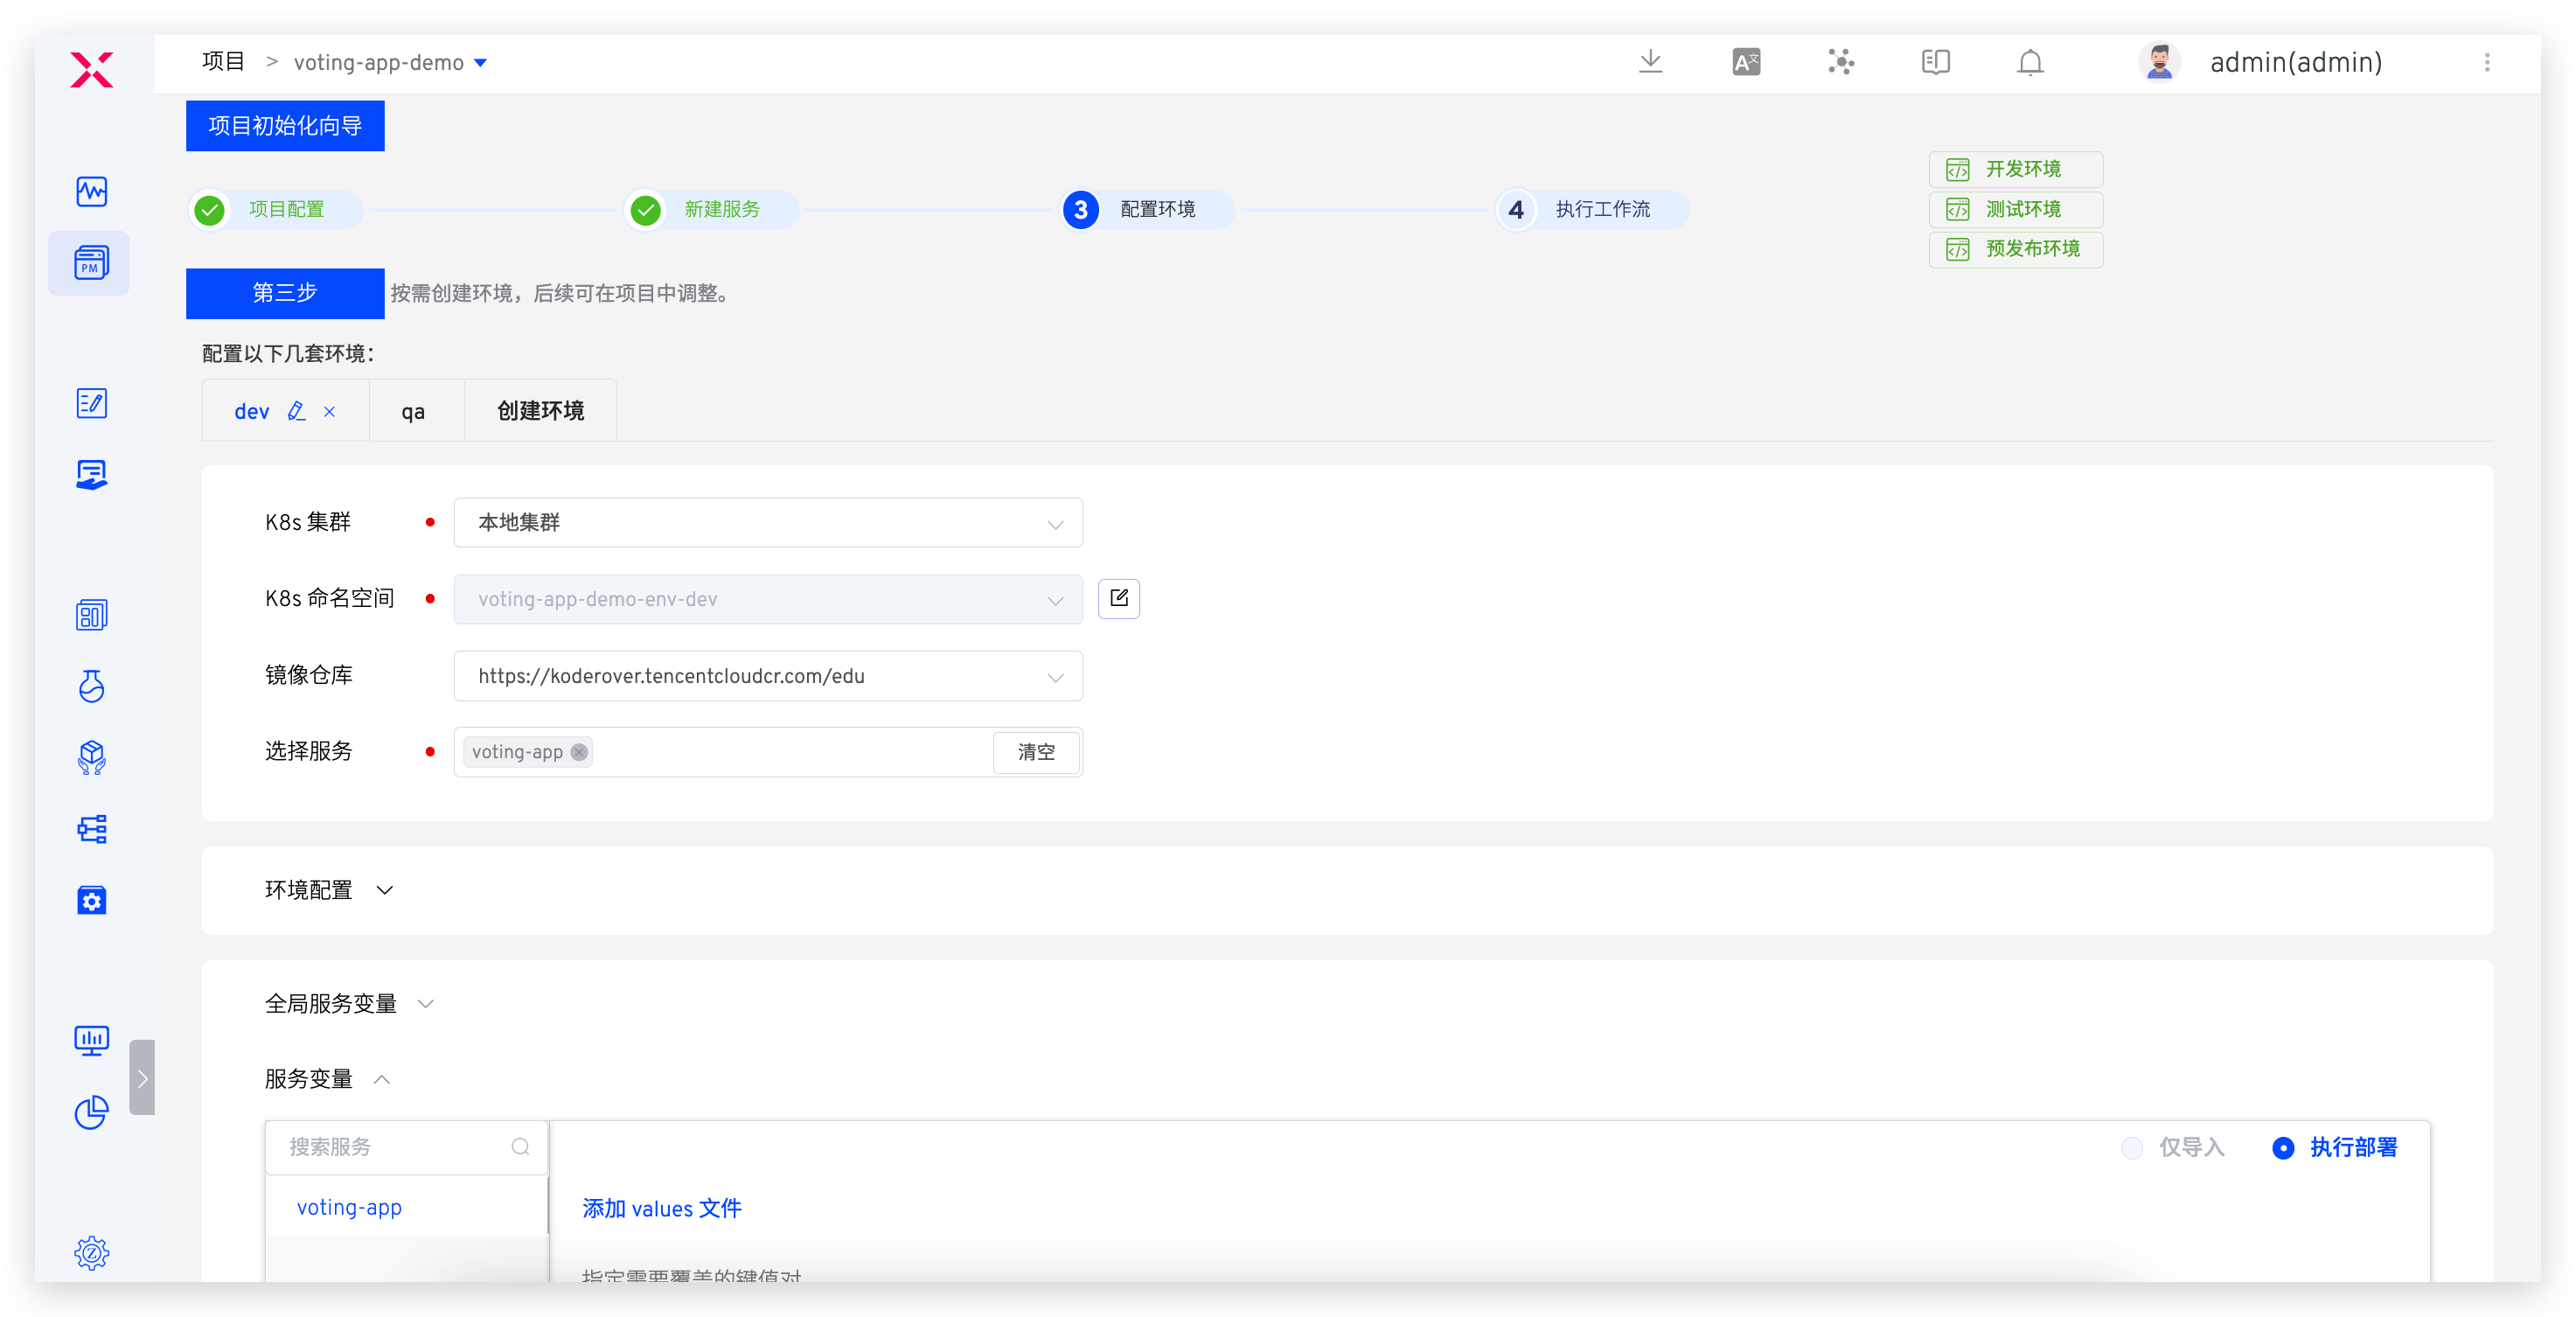Open system settings gear in the sidebar
Screen dimensions: 2576x1317
coord(91,1252)
